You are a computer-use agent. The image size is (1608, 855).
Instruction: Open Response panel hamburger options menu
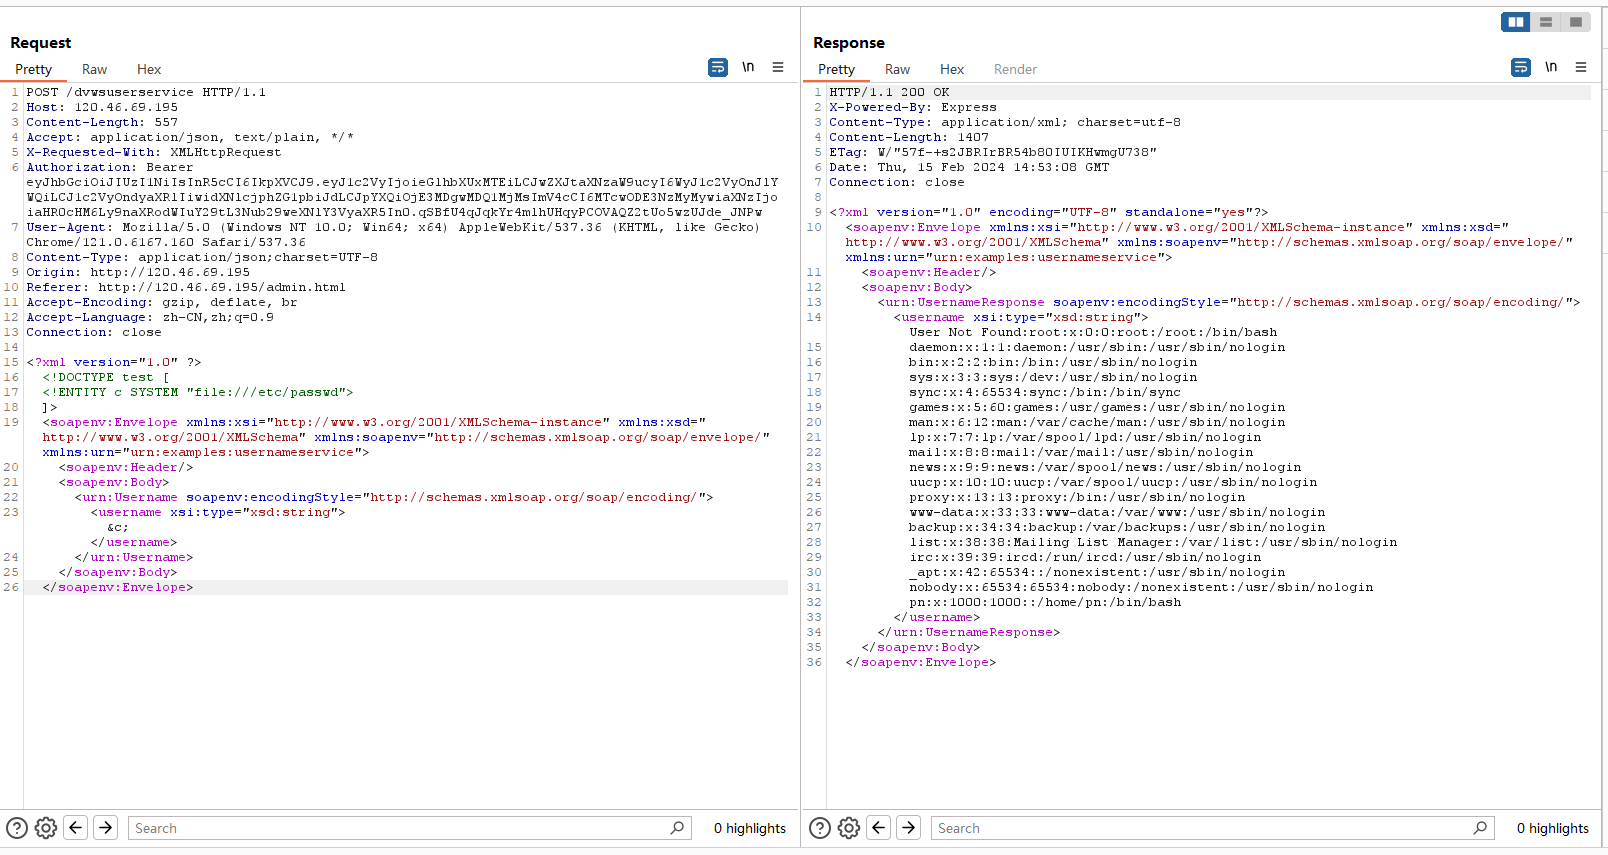coord(1581,67)
